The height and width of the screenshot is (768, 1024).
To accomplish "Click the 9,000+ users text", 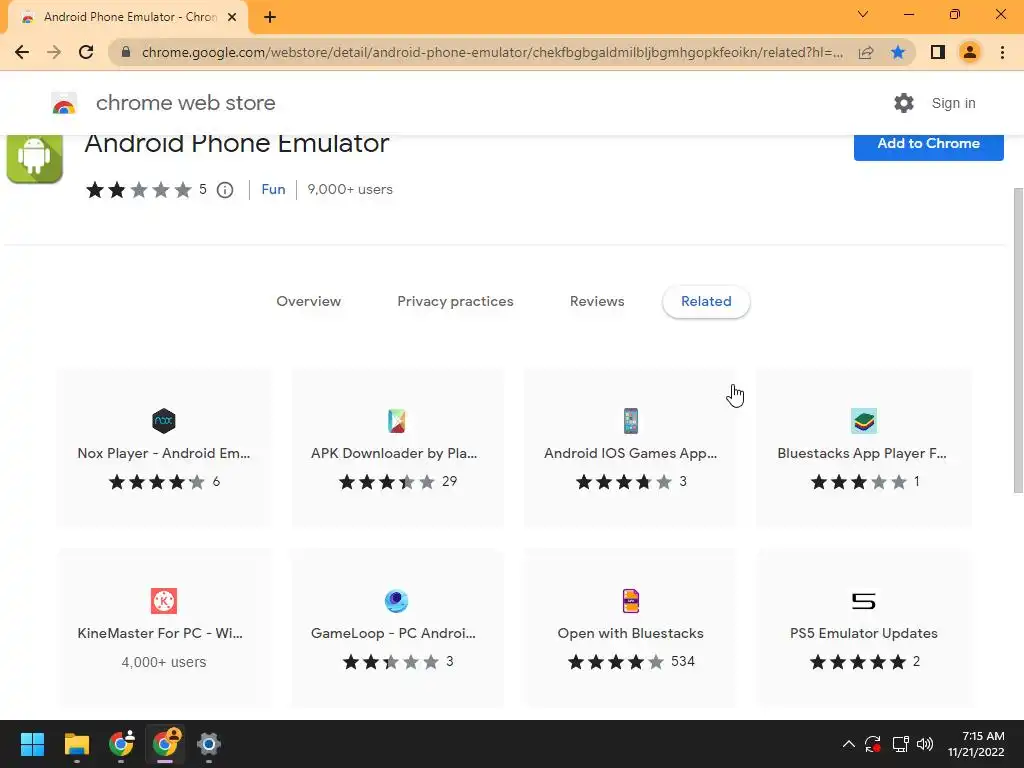I will (x=350, y=189).
